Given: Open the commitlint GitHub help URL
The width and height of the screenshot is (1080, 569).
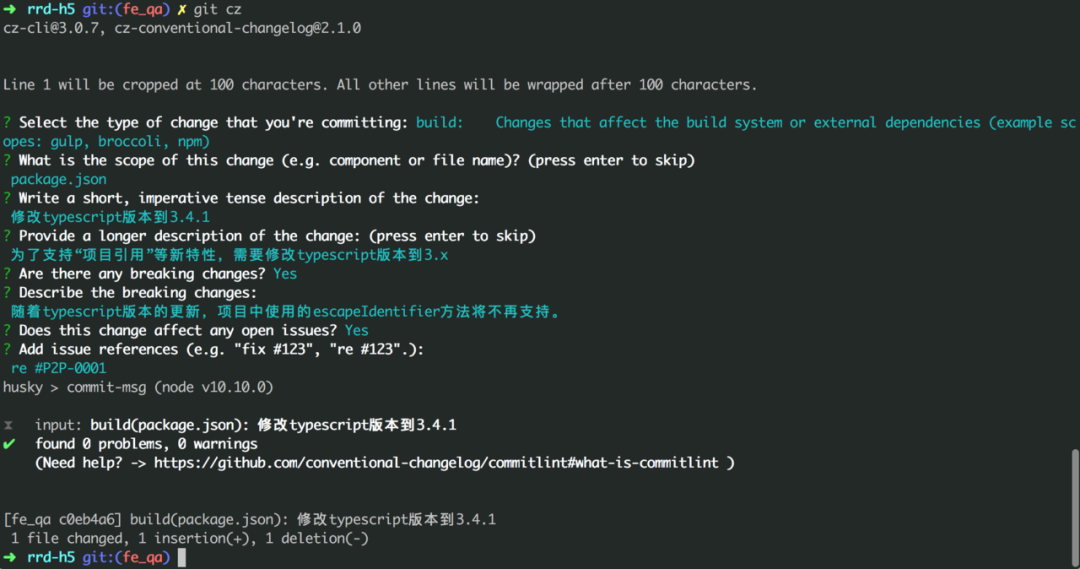Looking at the screenshot, I should click(436, 463).
